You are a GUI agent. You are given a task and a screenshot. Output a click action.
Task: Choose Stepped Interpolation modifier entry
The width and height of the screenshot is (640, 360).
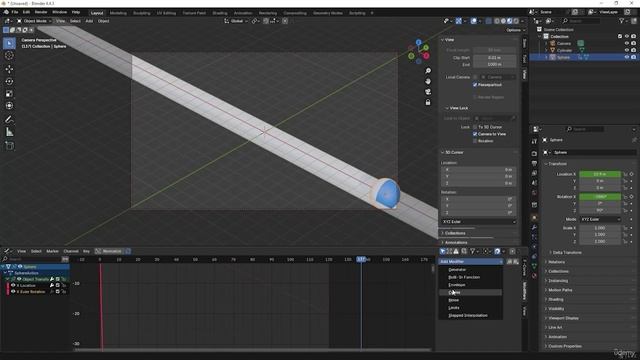coord(471,316)
